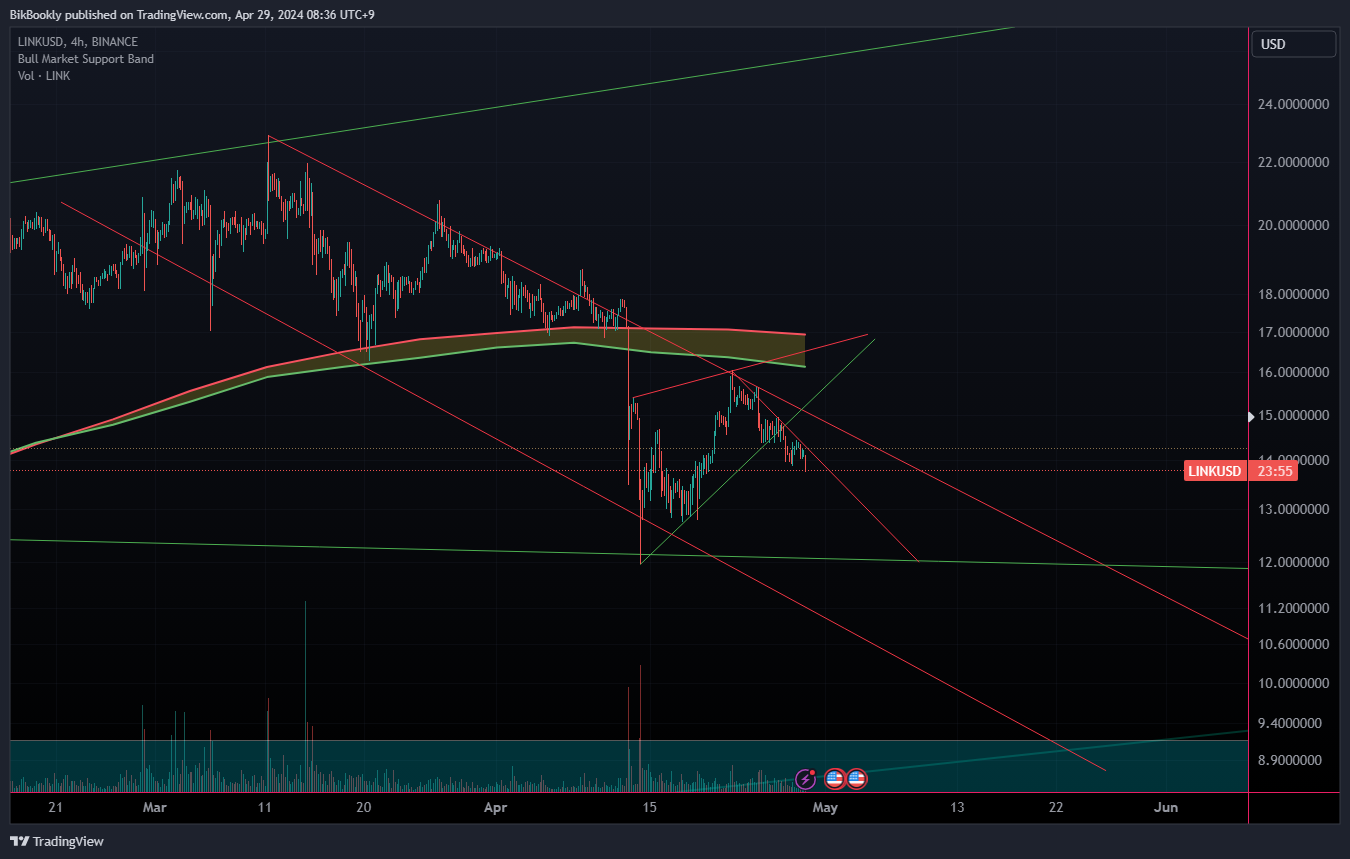The width and height of the screenshot is (1350, 859).
Task: Click the 13 date label on the time axis
Action: click(957, 807)
